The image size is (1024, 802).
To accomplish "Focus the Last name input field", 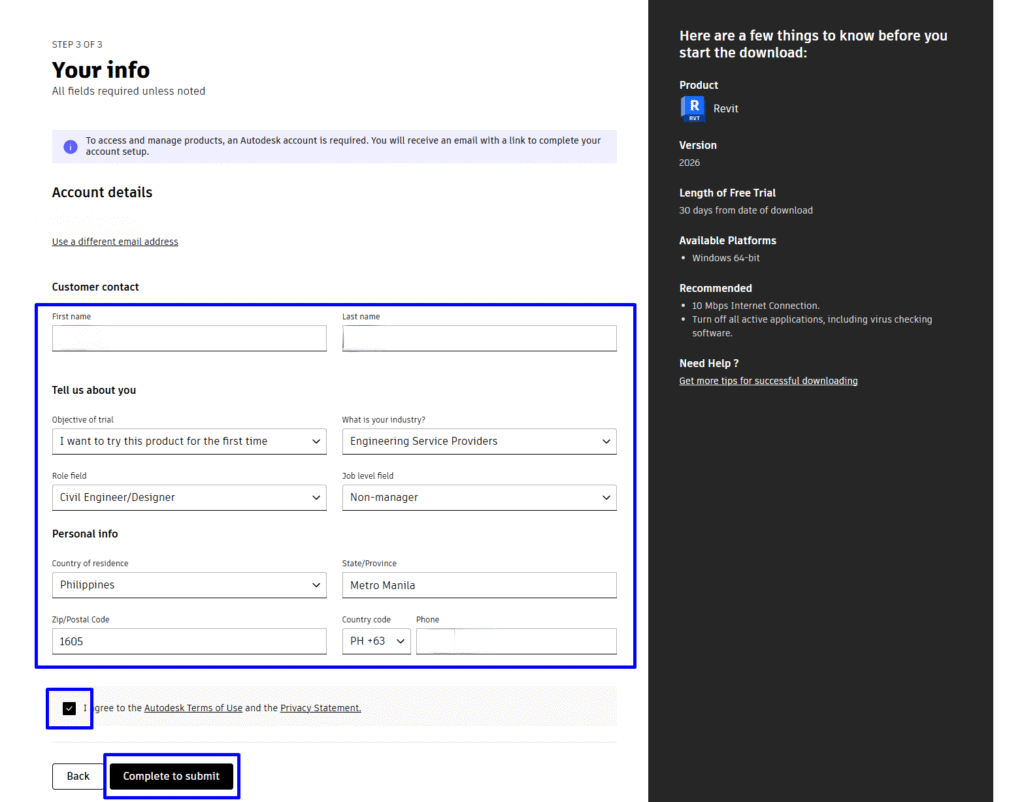I will click(479, 338).
